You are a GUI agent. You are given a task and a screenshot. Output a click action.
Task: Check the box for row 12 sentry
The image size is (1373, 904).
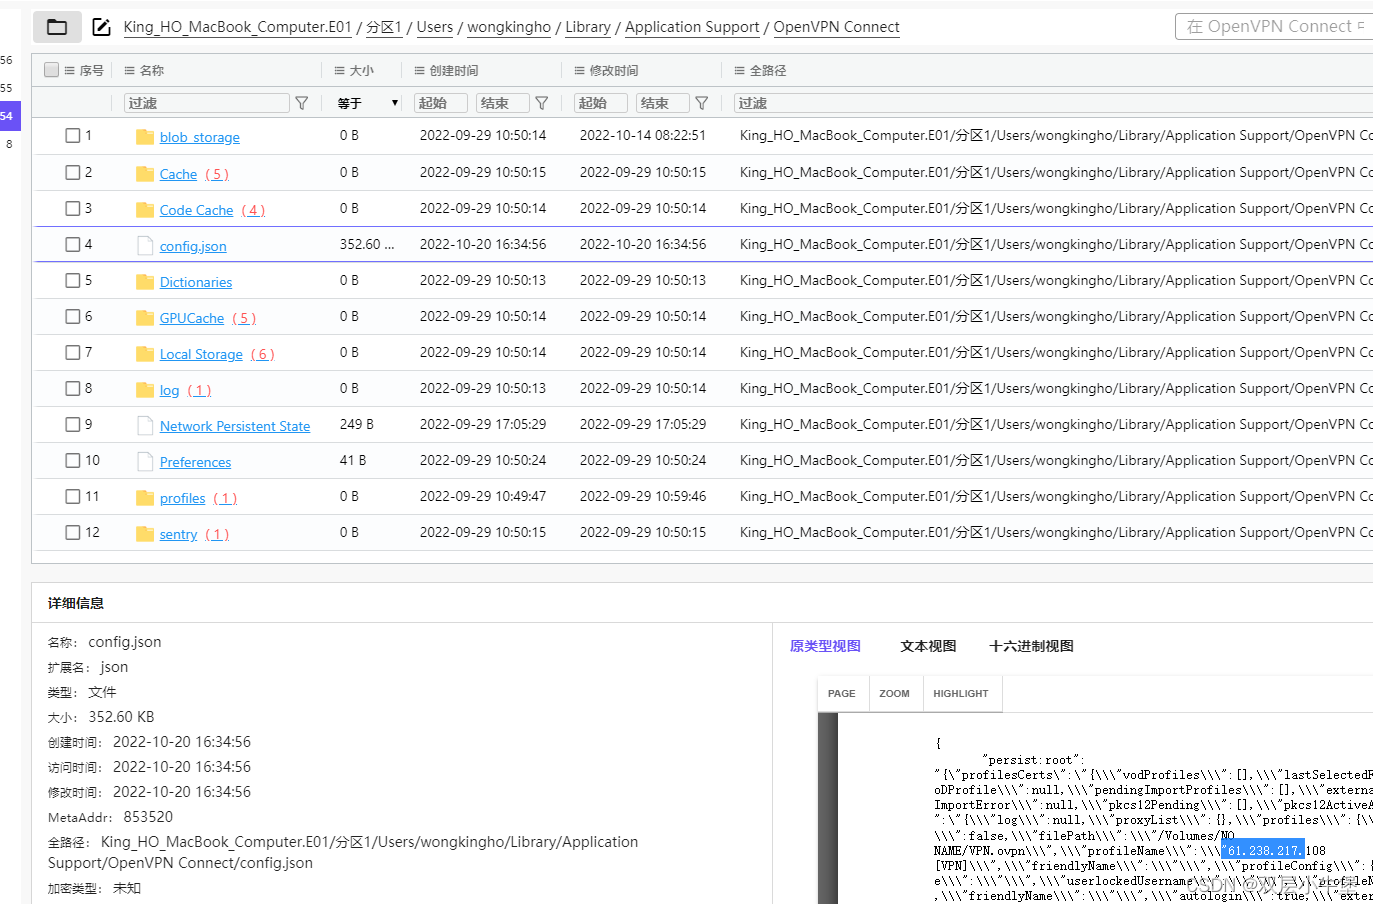click(73, 532)
